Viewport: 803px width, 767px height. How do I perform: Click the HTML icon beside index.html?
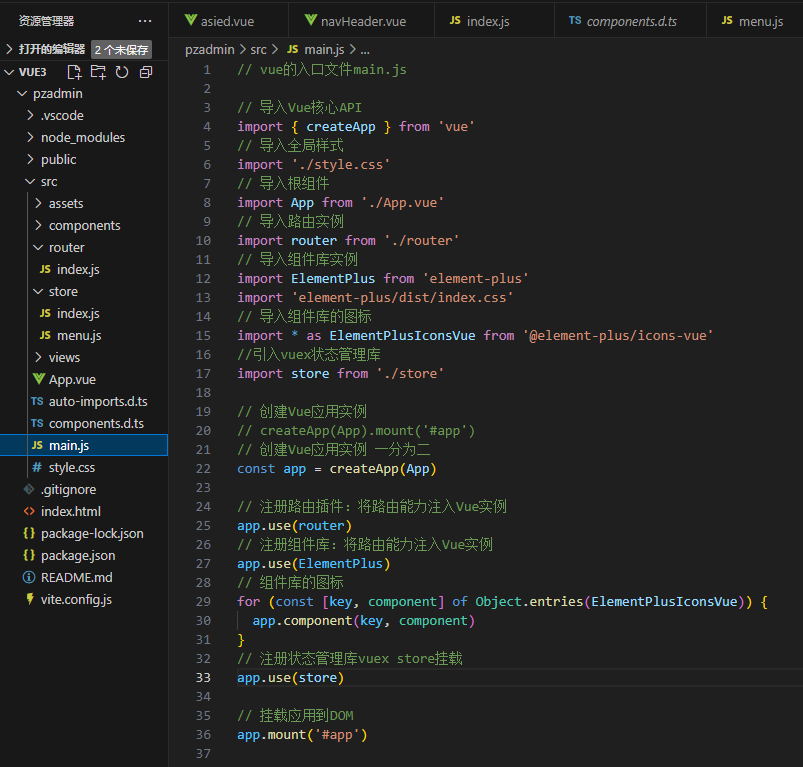coord(29,512)
